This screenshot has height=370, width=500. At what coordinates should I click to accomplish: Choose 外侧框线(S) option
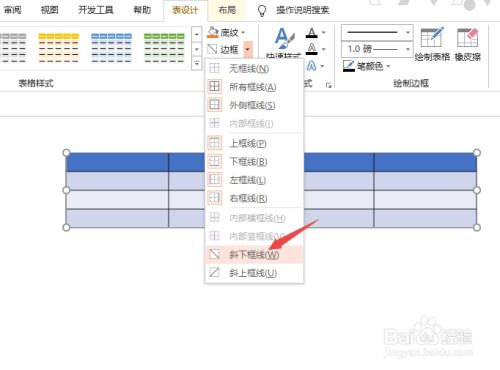(x=254, y=105)
